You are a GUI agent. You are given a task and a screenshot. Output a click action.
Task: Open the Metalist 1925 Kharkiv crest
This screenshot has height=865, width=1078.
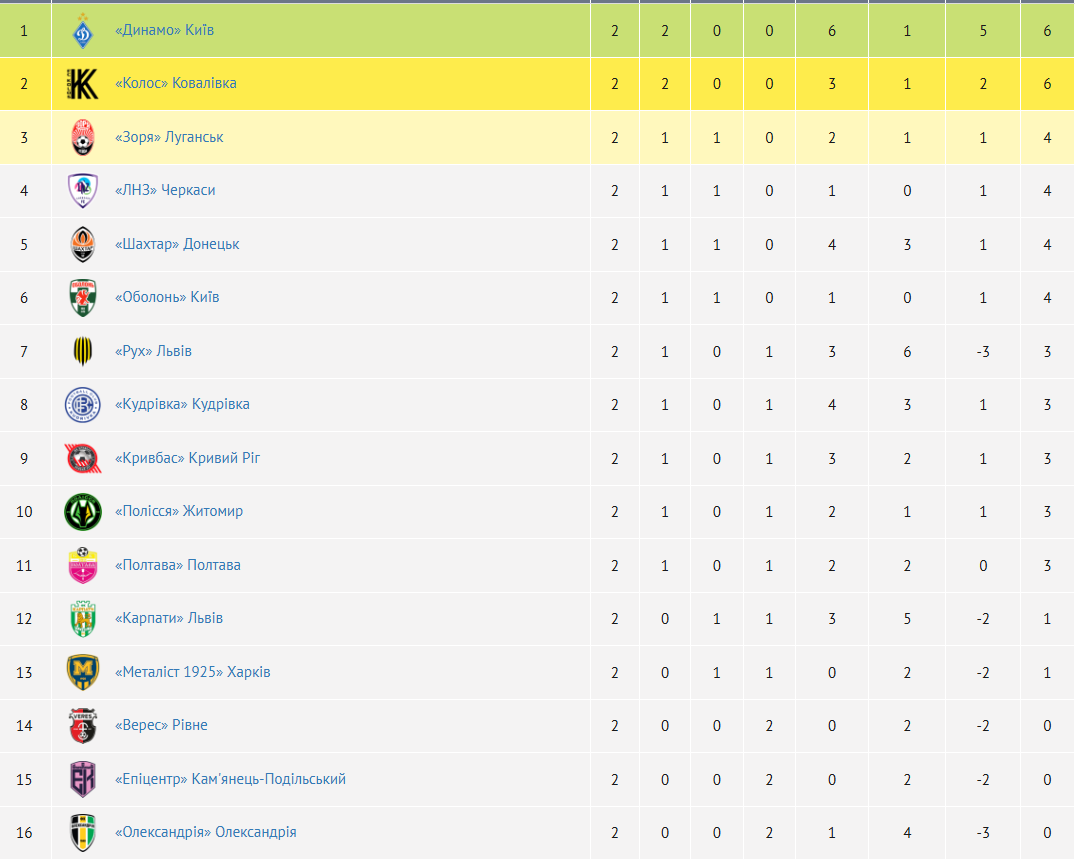pyautogui.click(x=82, y=672)
